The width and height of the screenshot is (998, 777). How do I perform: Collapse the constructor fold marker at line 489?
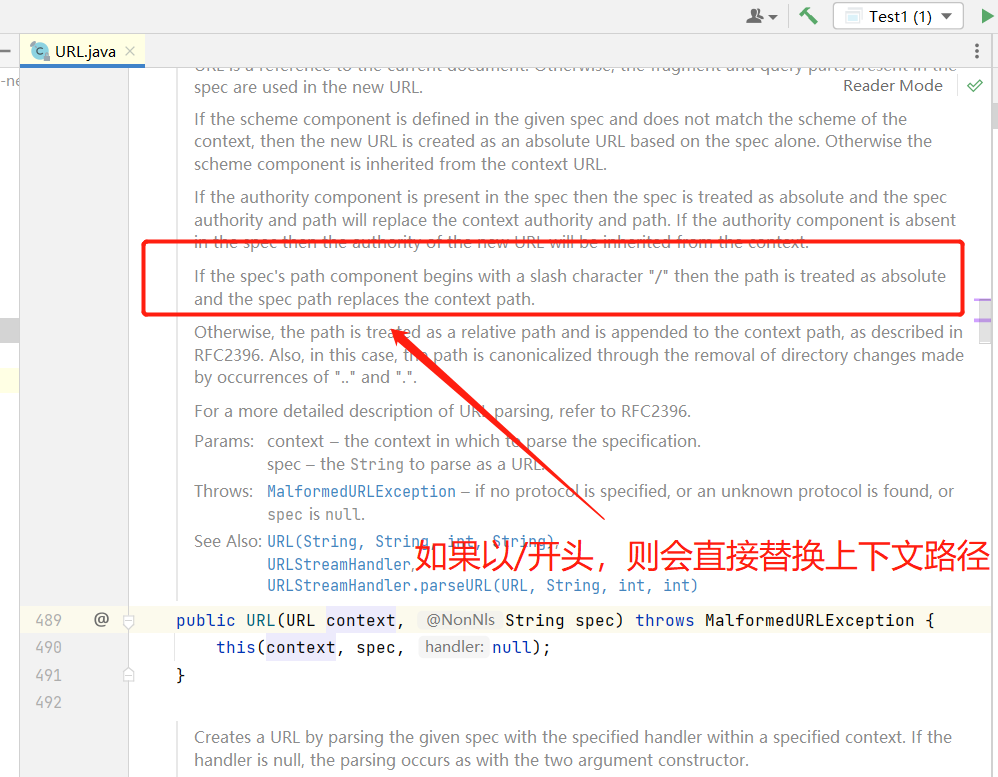(x=129, y=621)
